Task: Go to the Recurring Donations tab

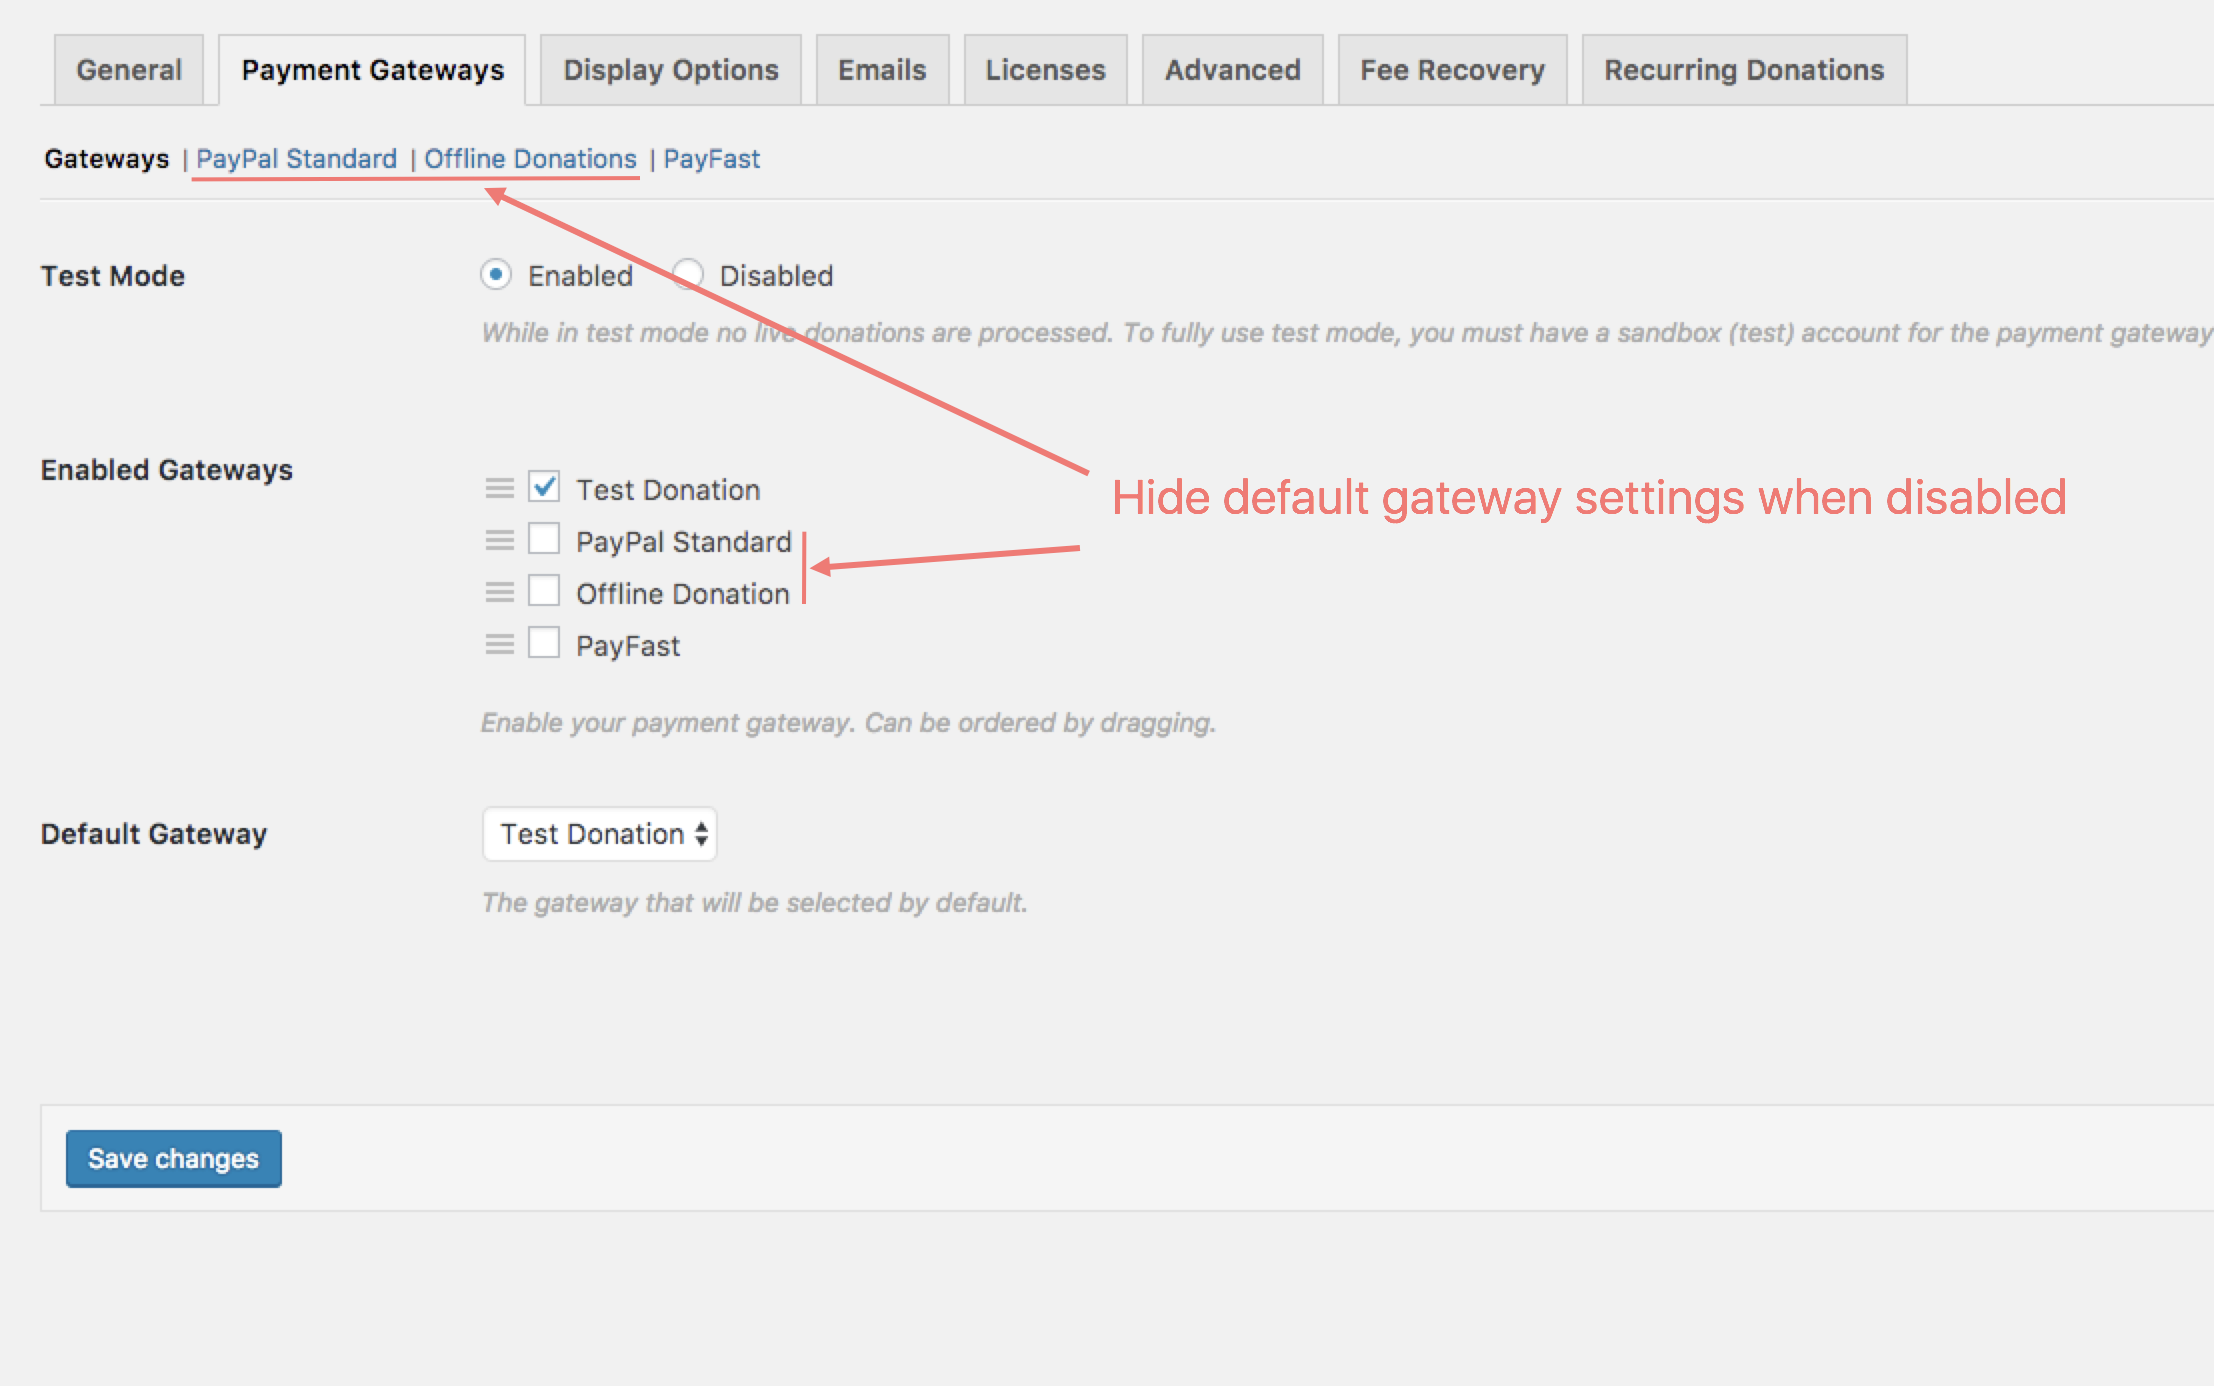Action: [x=1743, y=69]
